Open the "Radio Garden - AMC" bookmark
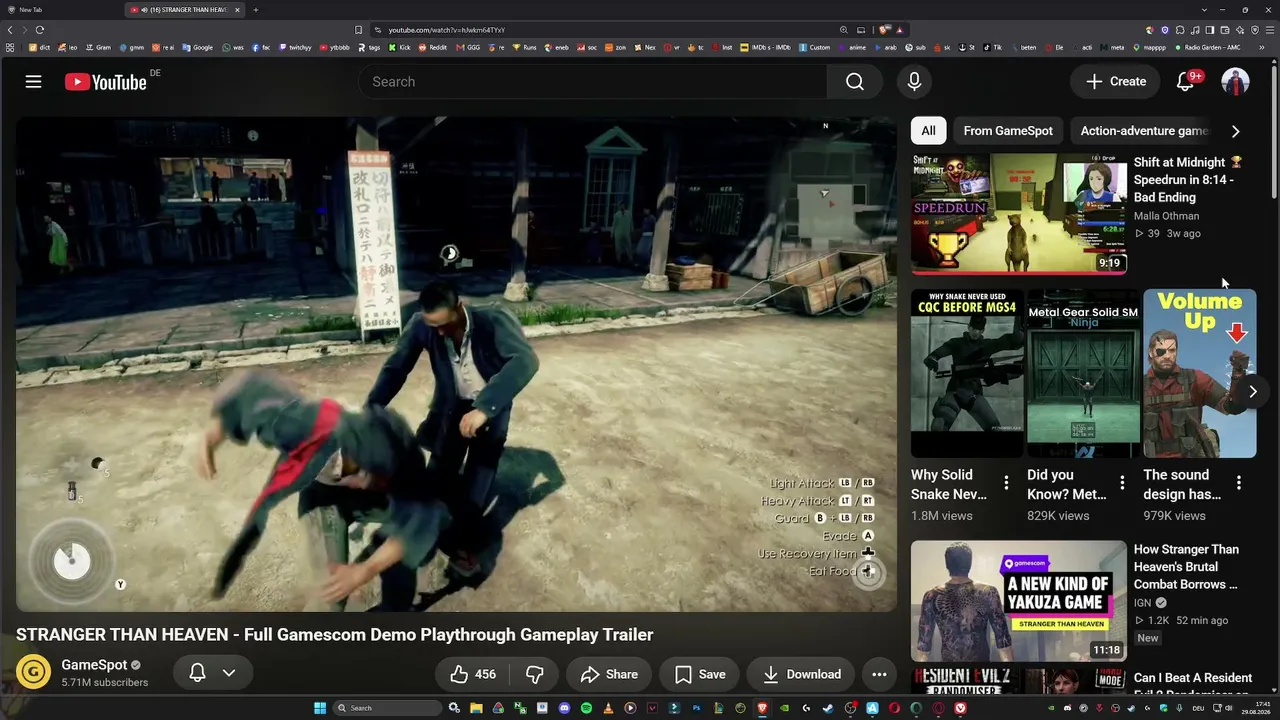The image size is (1280, 720). 1207,47
